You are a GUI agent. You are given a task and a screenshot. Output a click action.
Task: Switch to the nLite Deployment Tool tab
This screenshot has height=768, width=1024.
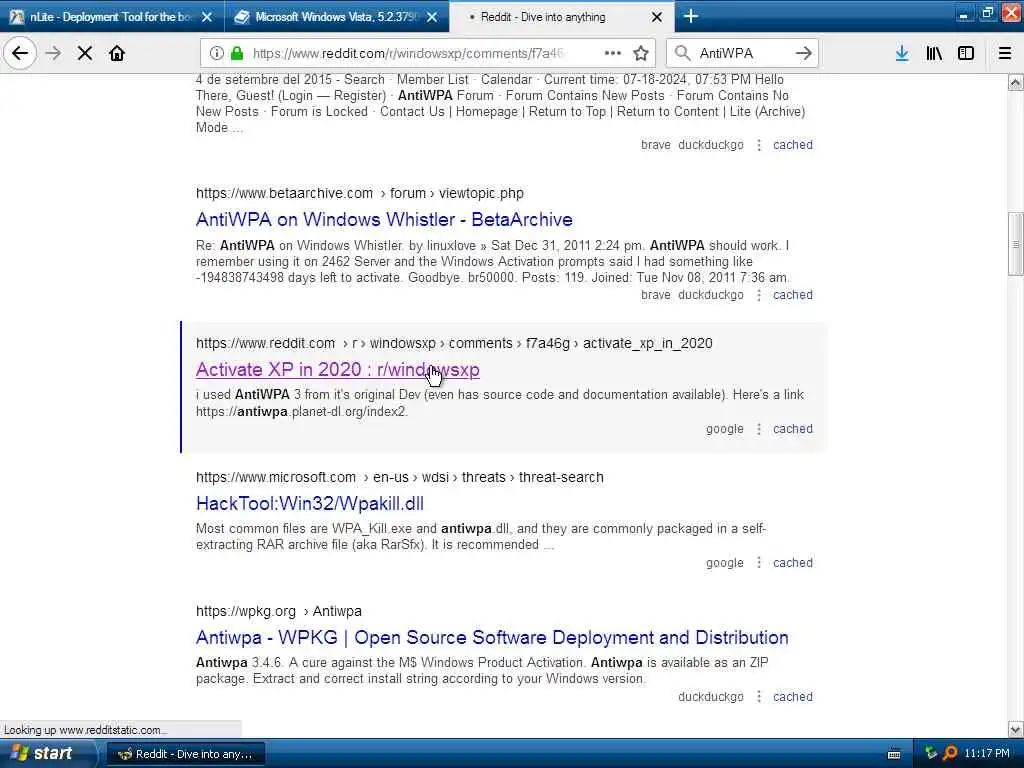point(111,17)
